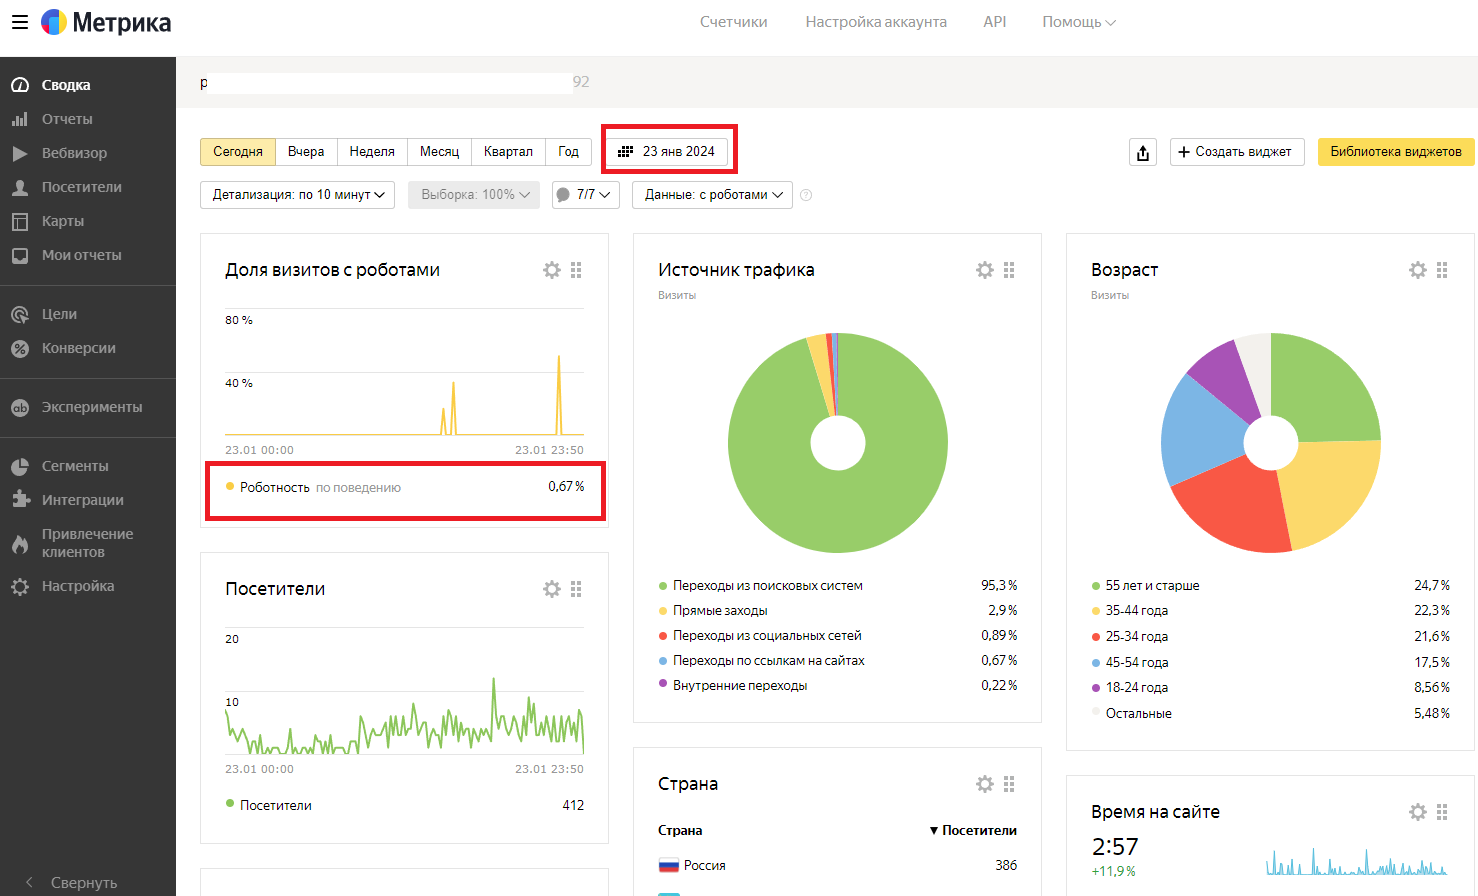The image size is (1478, 896).
Task: Open Мои отчеты sidebar icon
Action: pos(20,255)
